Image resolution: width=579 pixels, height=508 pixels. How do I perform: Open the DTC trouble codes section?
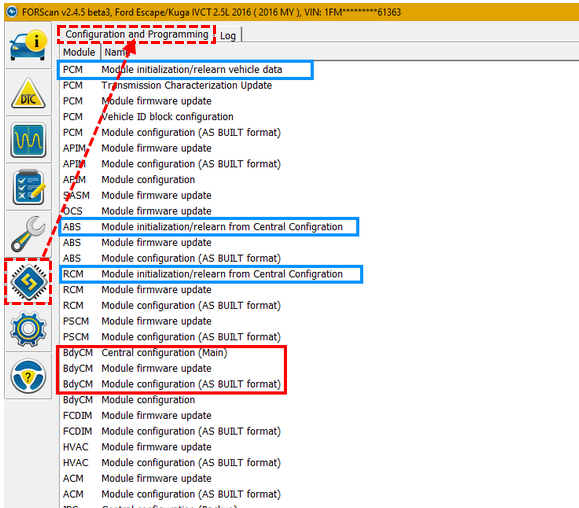28,93
